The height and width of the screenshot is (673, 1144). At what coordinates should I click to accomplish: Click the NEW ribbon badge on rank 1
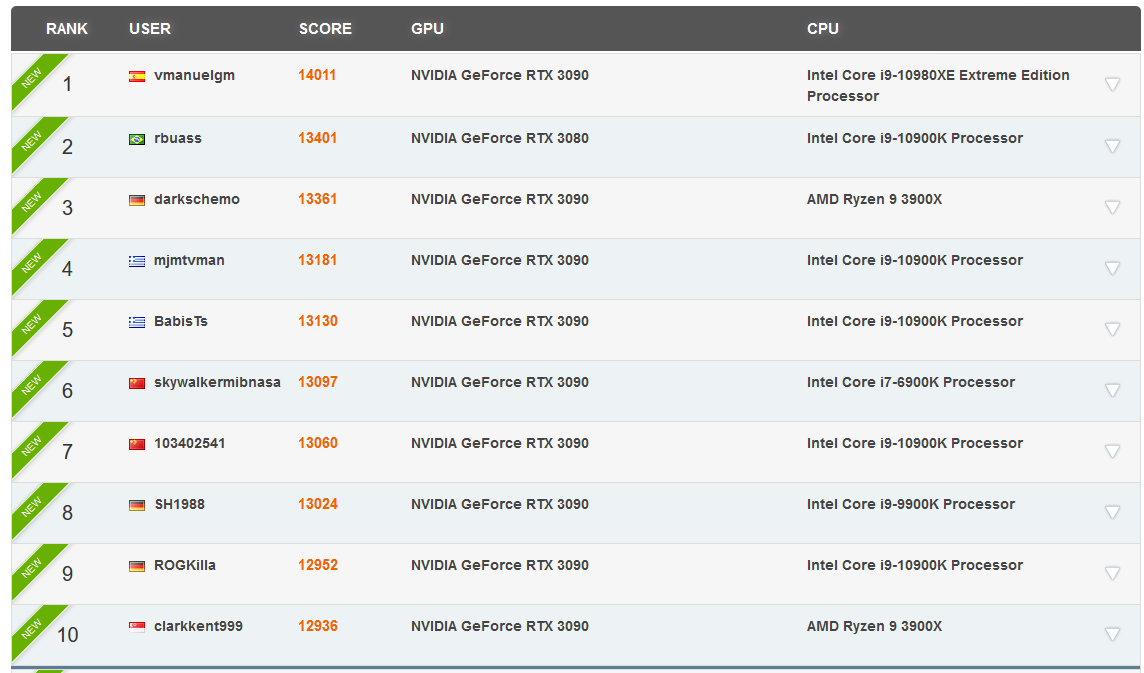point(33,77)
